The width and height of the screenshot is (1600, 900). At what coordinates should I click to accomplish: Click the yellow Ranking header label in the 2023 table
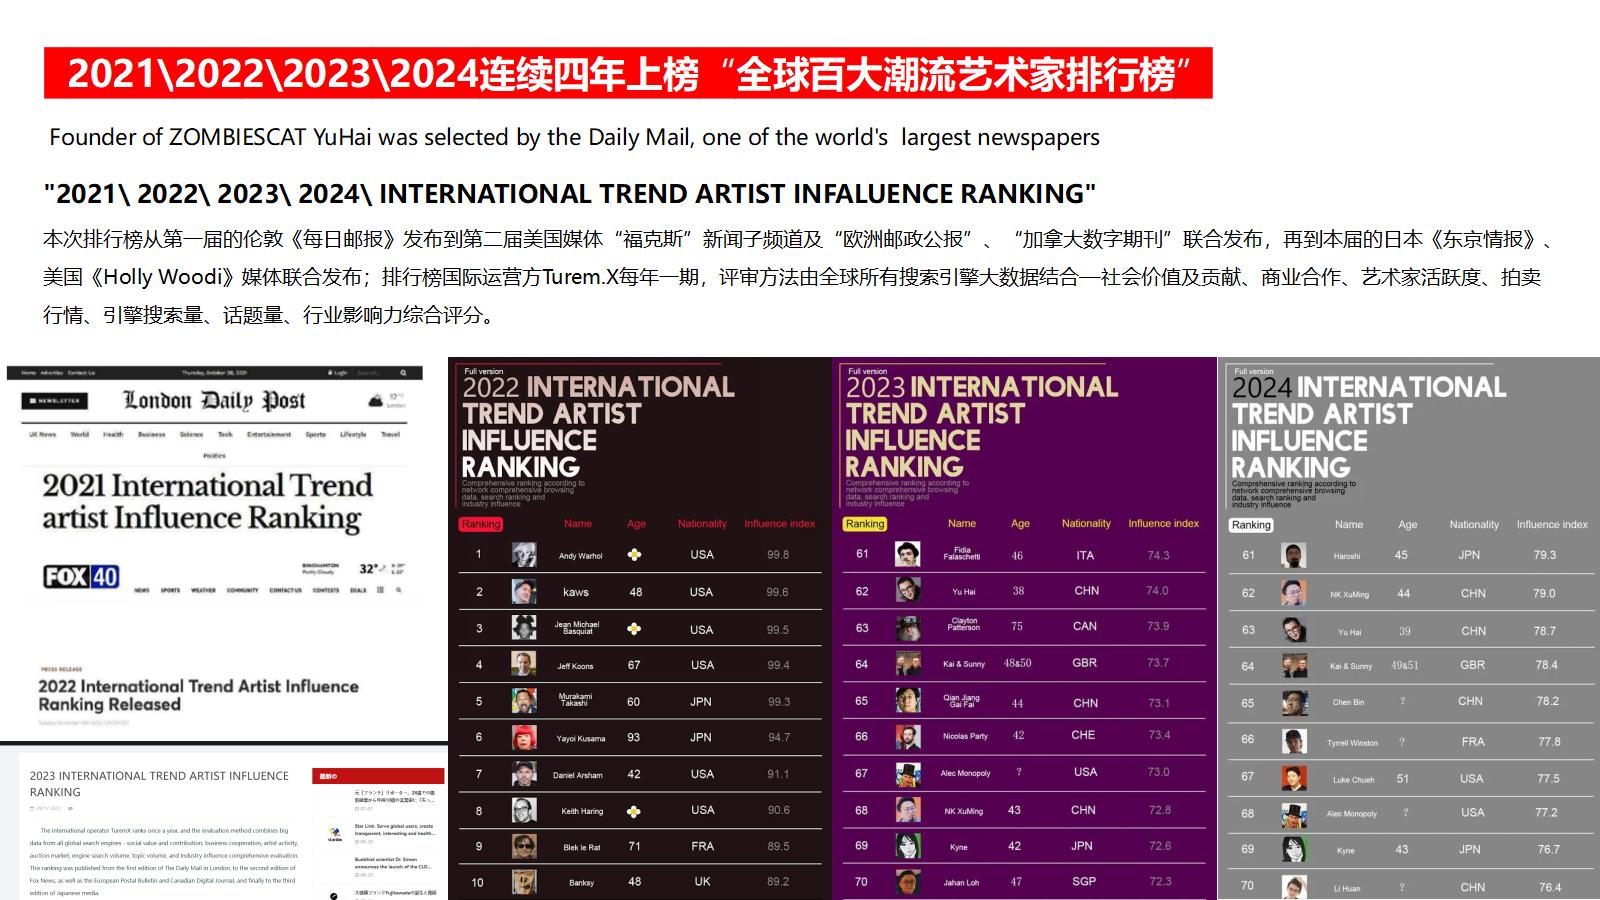pyautogui.click(x=865, y=524)
